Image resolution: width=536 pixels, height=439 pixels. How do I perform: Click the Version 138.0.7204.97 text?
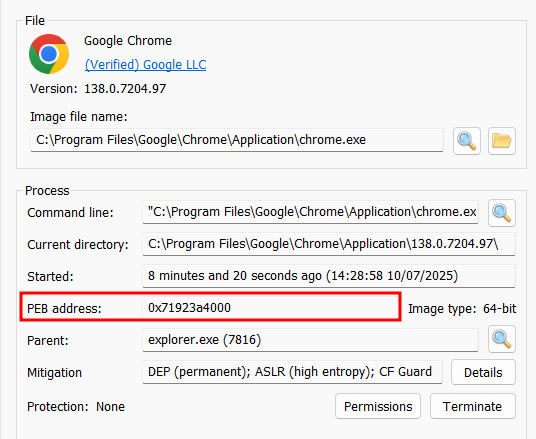(98, 89)
